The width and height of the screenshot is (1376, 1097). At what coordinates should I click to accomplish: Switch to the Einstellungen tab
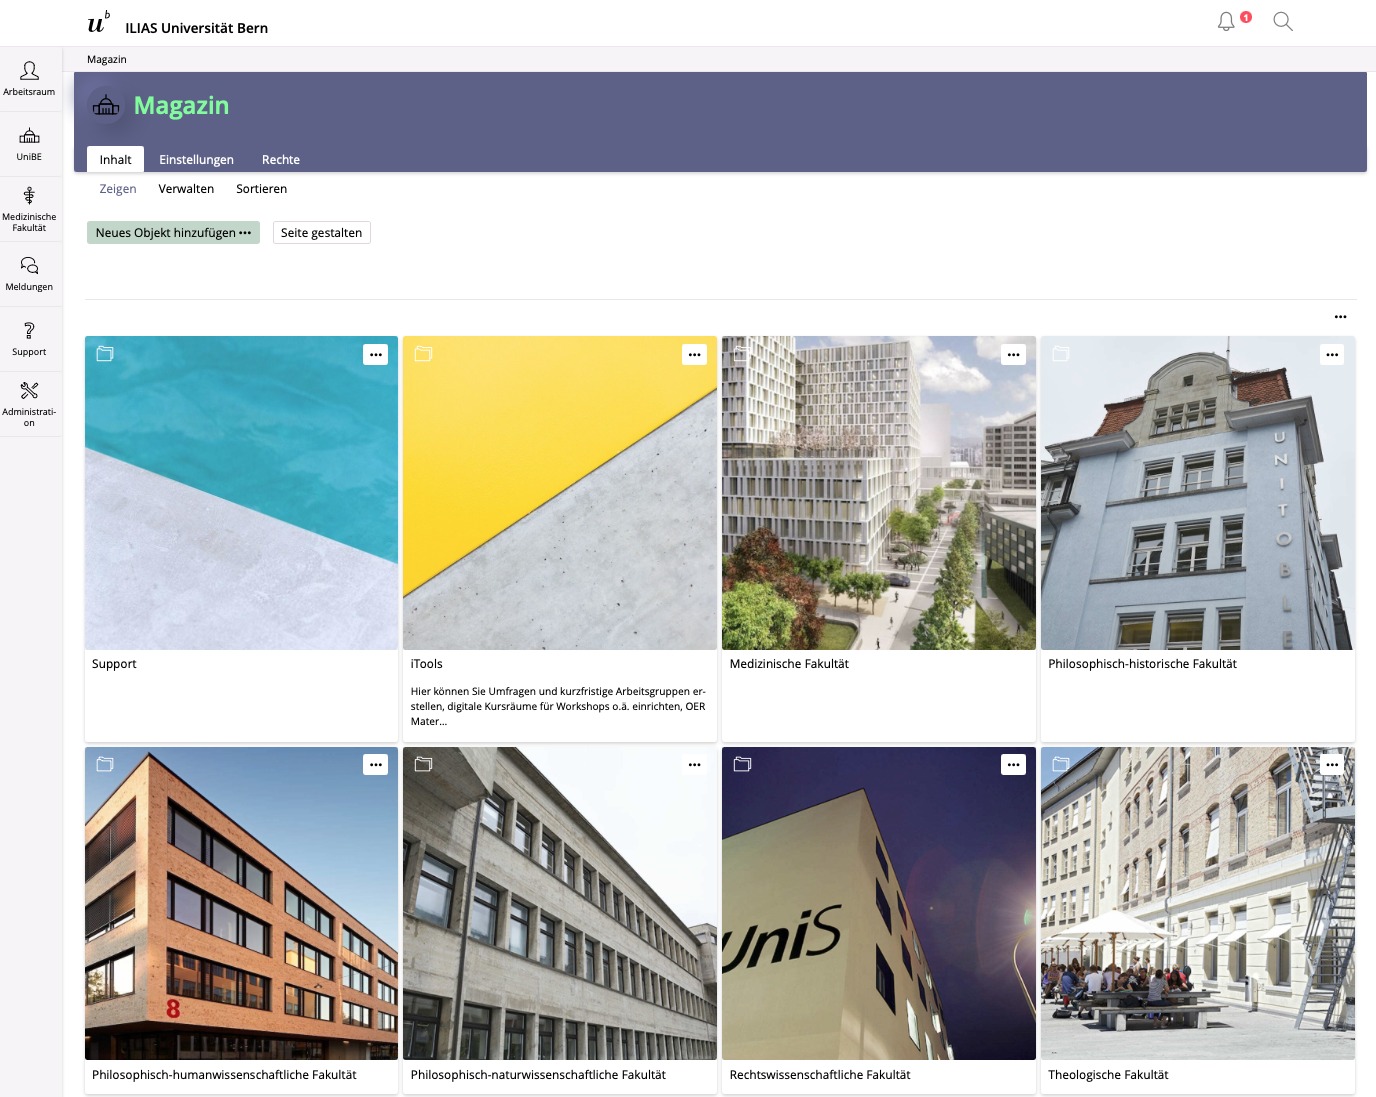pyautogui.click(x=196, y=160)
